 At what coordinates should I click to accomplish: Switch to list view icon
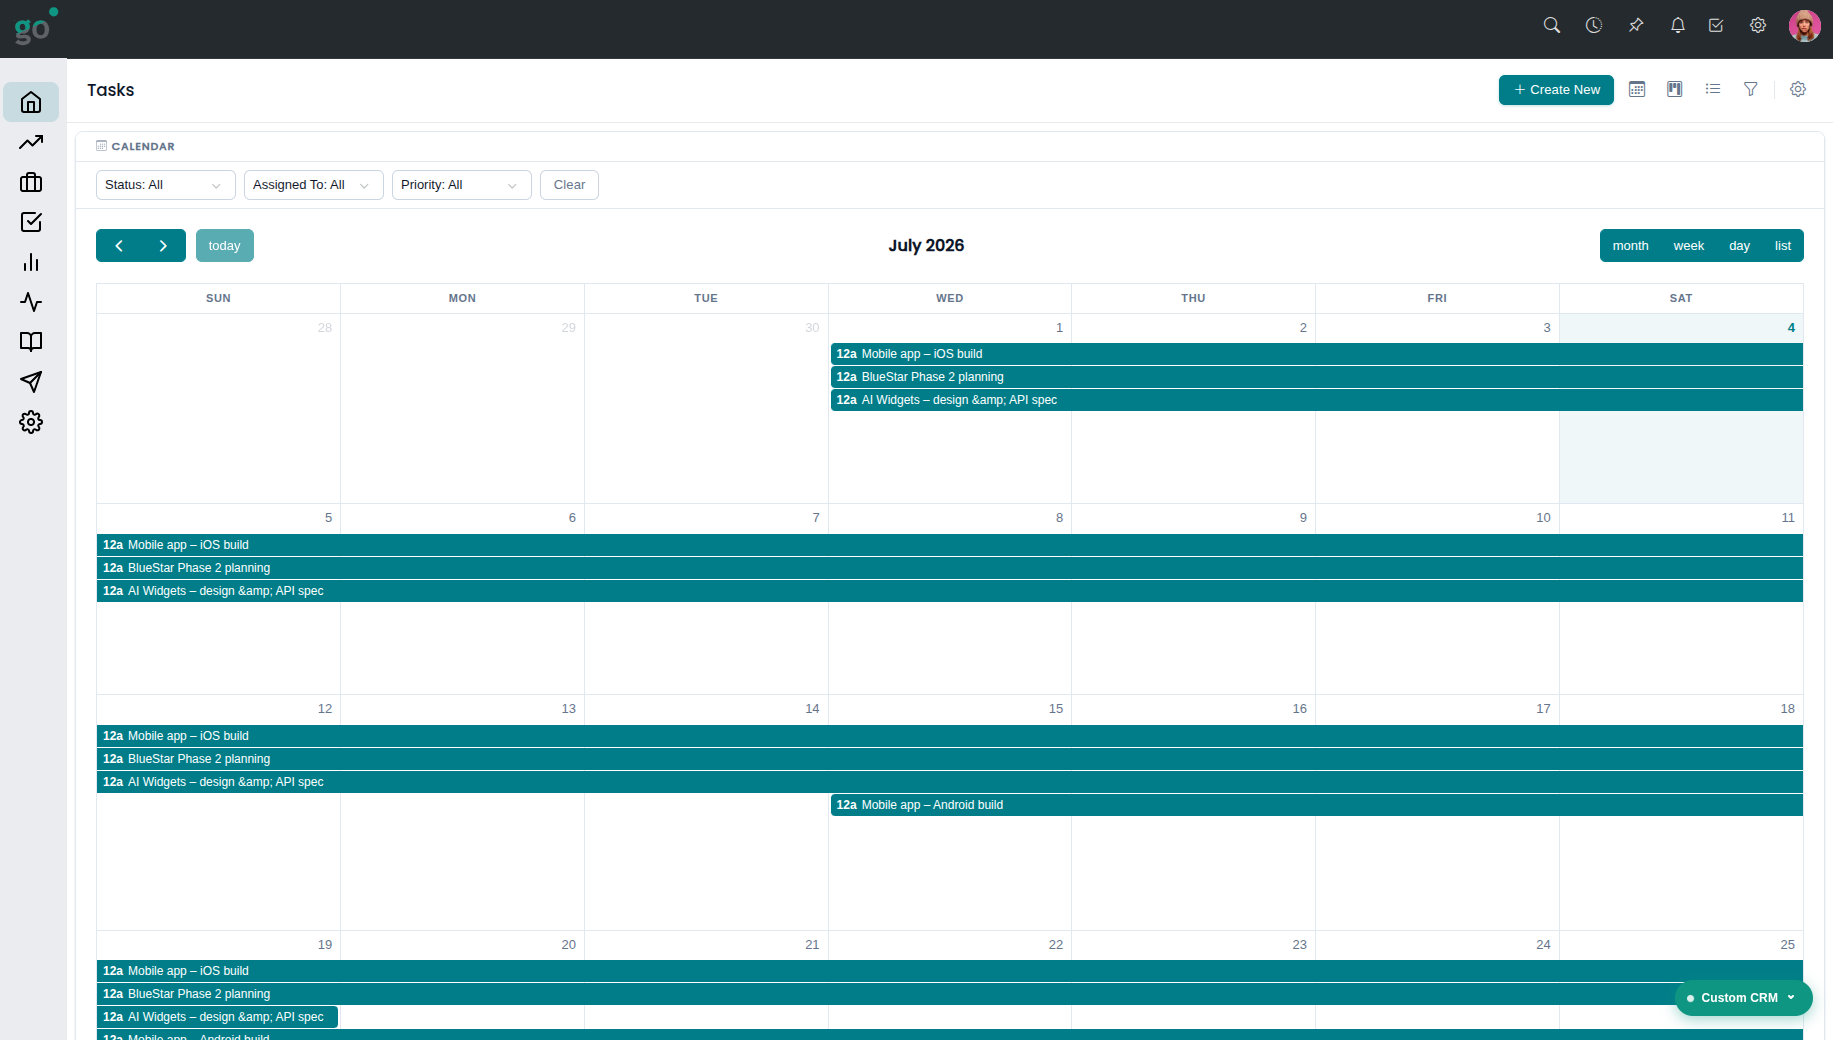click(1713, 89)
